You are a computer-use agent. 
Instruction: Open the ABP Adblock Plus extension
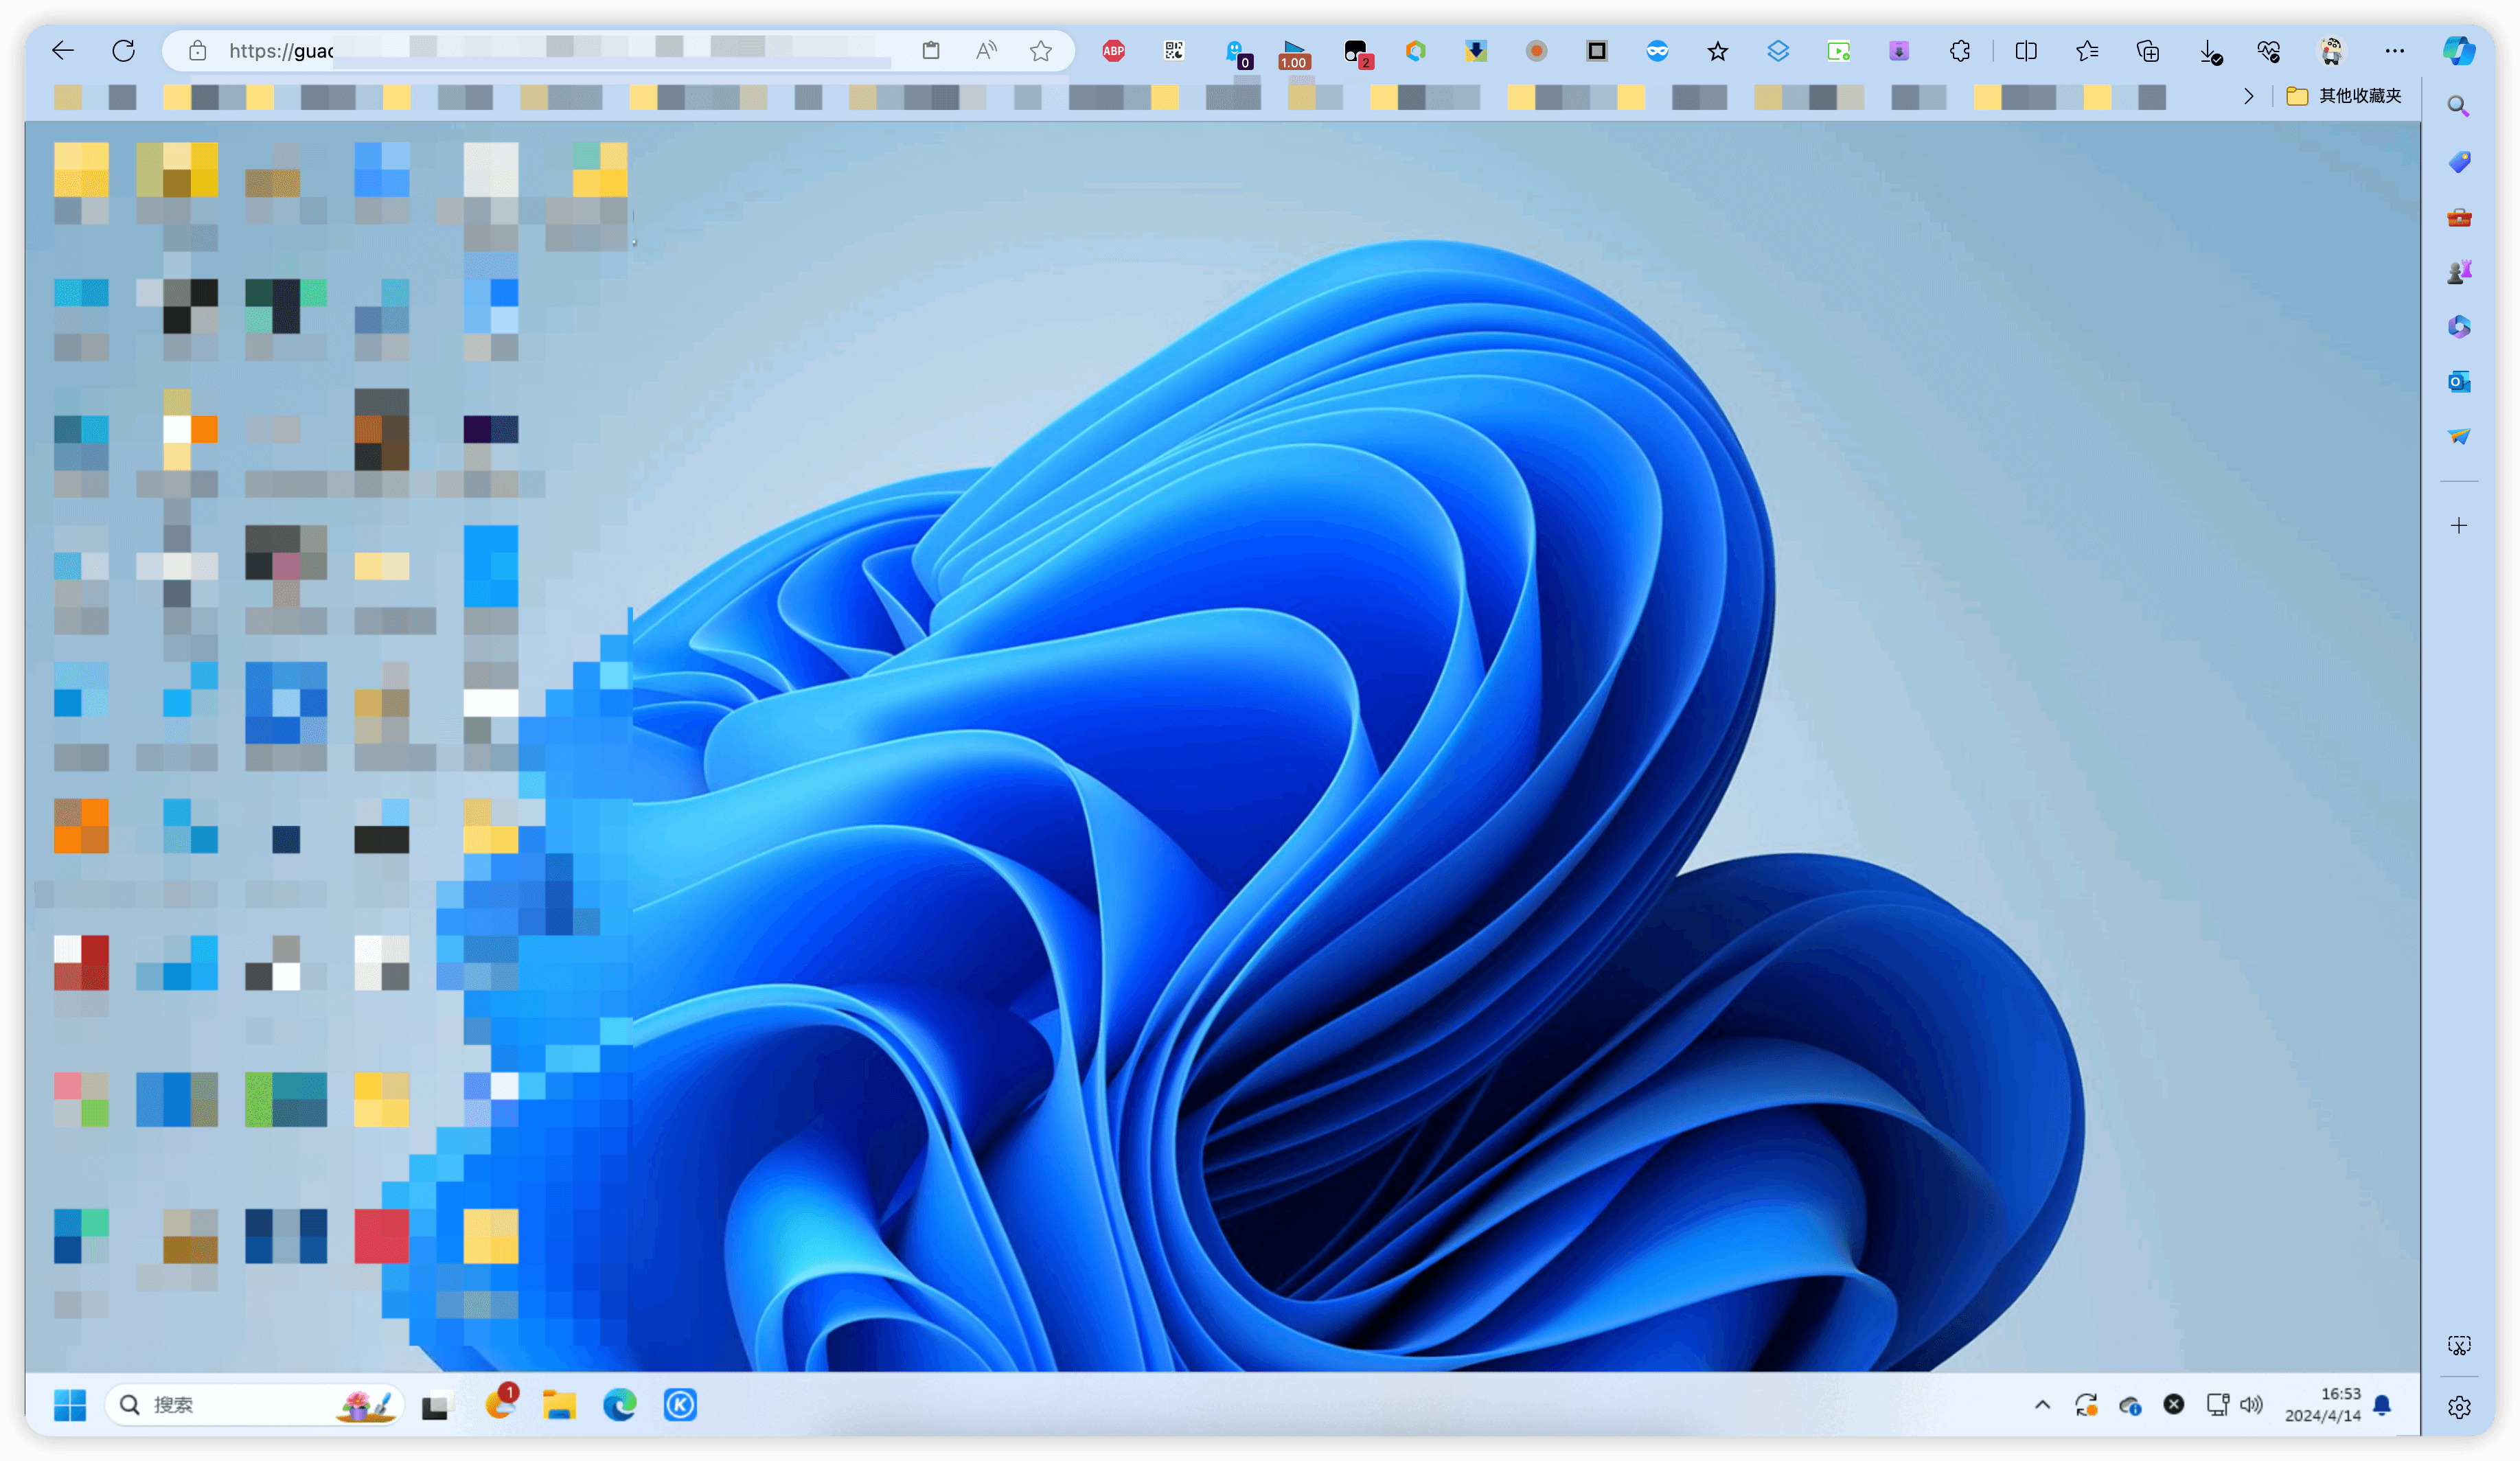click(1113, 50)
